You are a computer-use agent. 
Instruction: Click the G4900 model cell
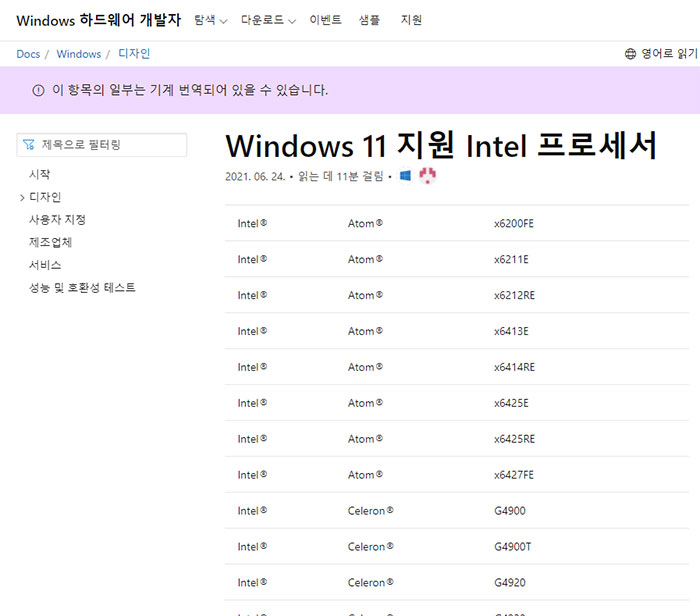[x=510, y=511]
